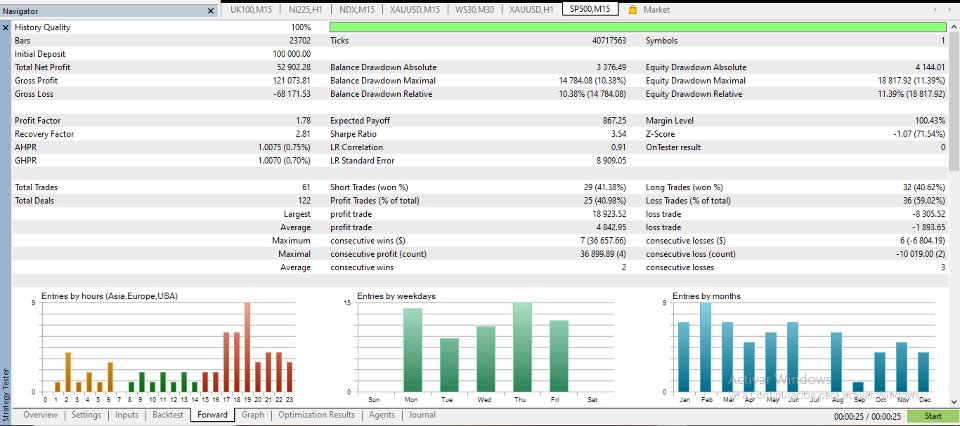
Task: Select the SP500,M15 chart tab
Action: tap(590, 9)
